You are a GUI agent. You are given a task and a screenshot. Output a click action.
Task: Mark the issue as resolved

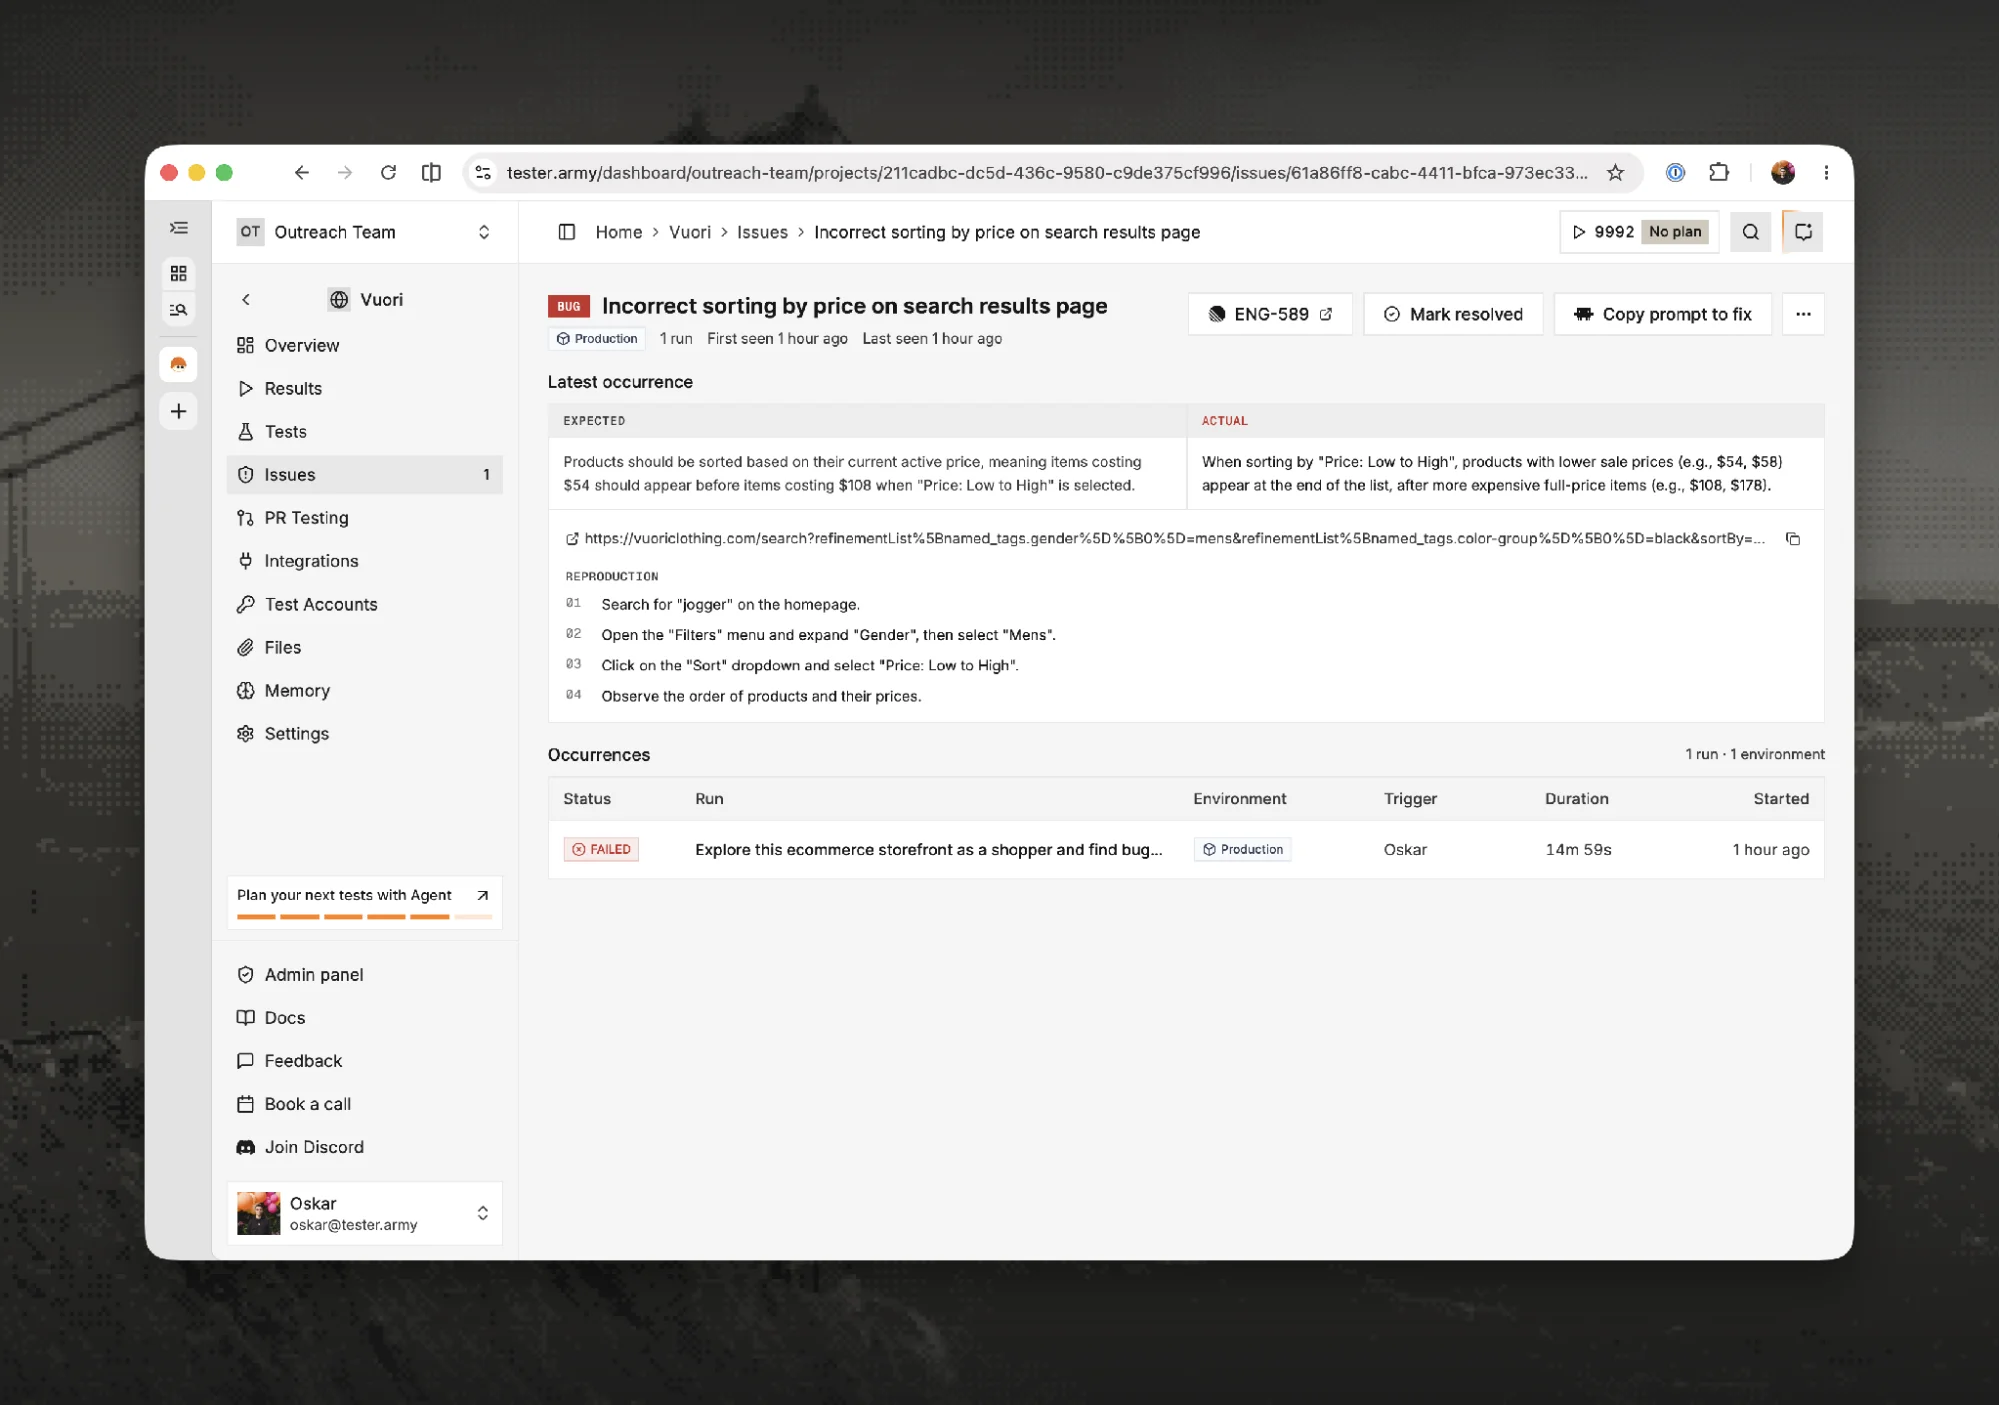(1453, 314)
